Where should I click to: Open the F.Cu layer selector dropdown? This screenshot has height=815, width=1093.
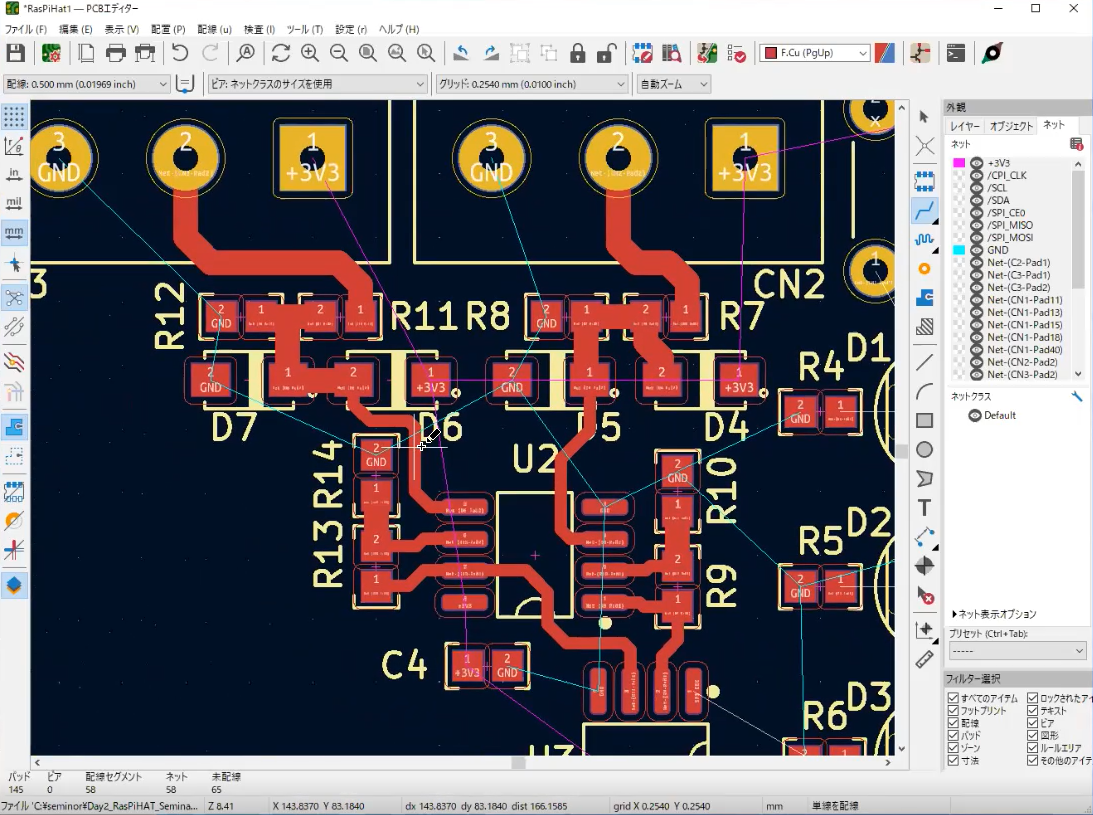[x=814, y=53]
